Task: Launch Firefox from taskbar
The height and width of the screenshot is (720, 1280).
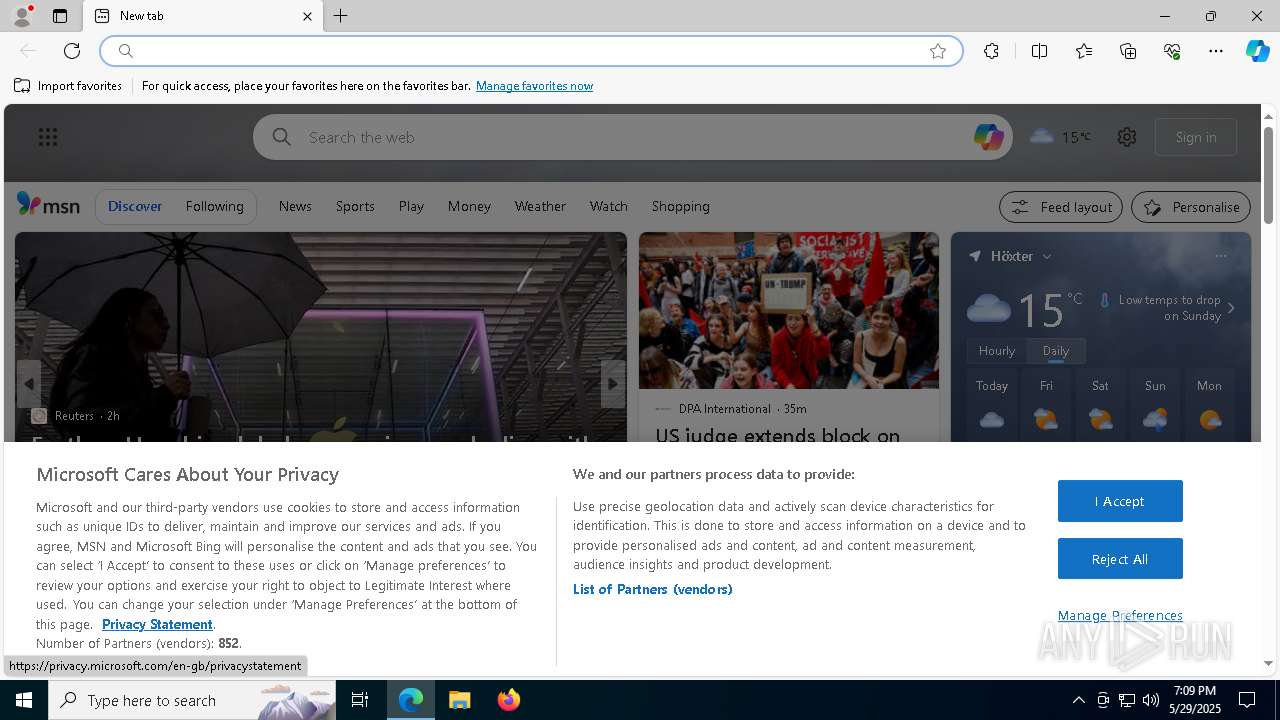Action: (x=509, y=700)
